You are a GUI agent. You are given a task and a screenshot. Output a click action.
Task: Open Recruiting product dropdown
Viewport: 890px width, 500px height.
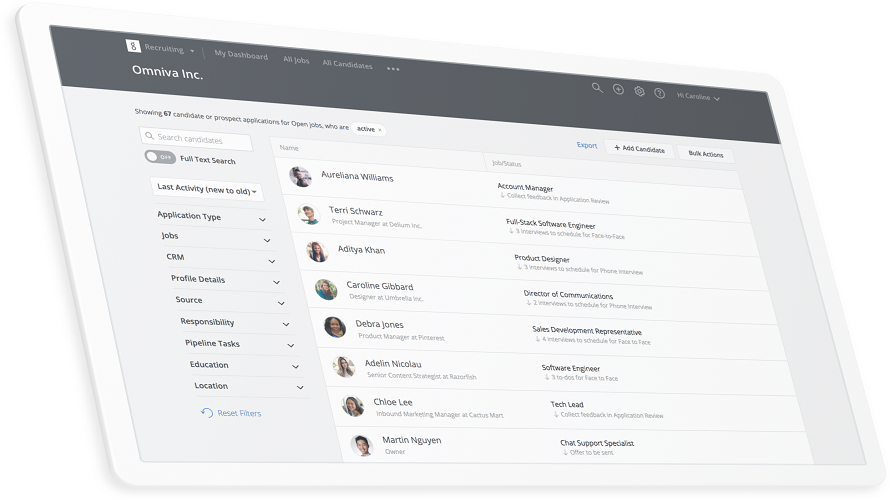coord(169,49)
